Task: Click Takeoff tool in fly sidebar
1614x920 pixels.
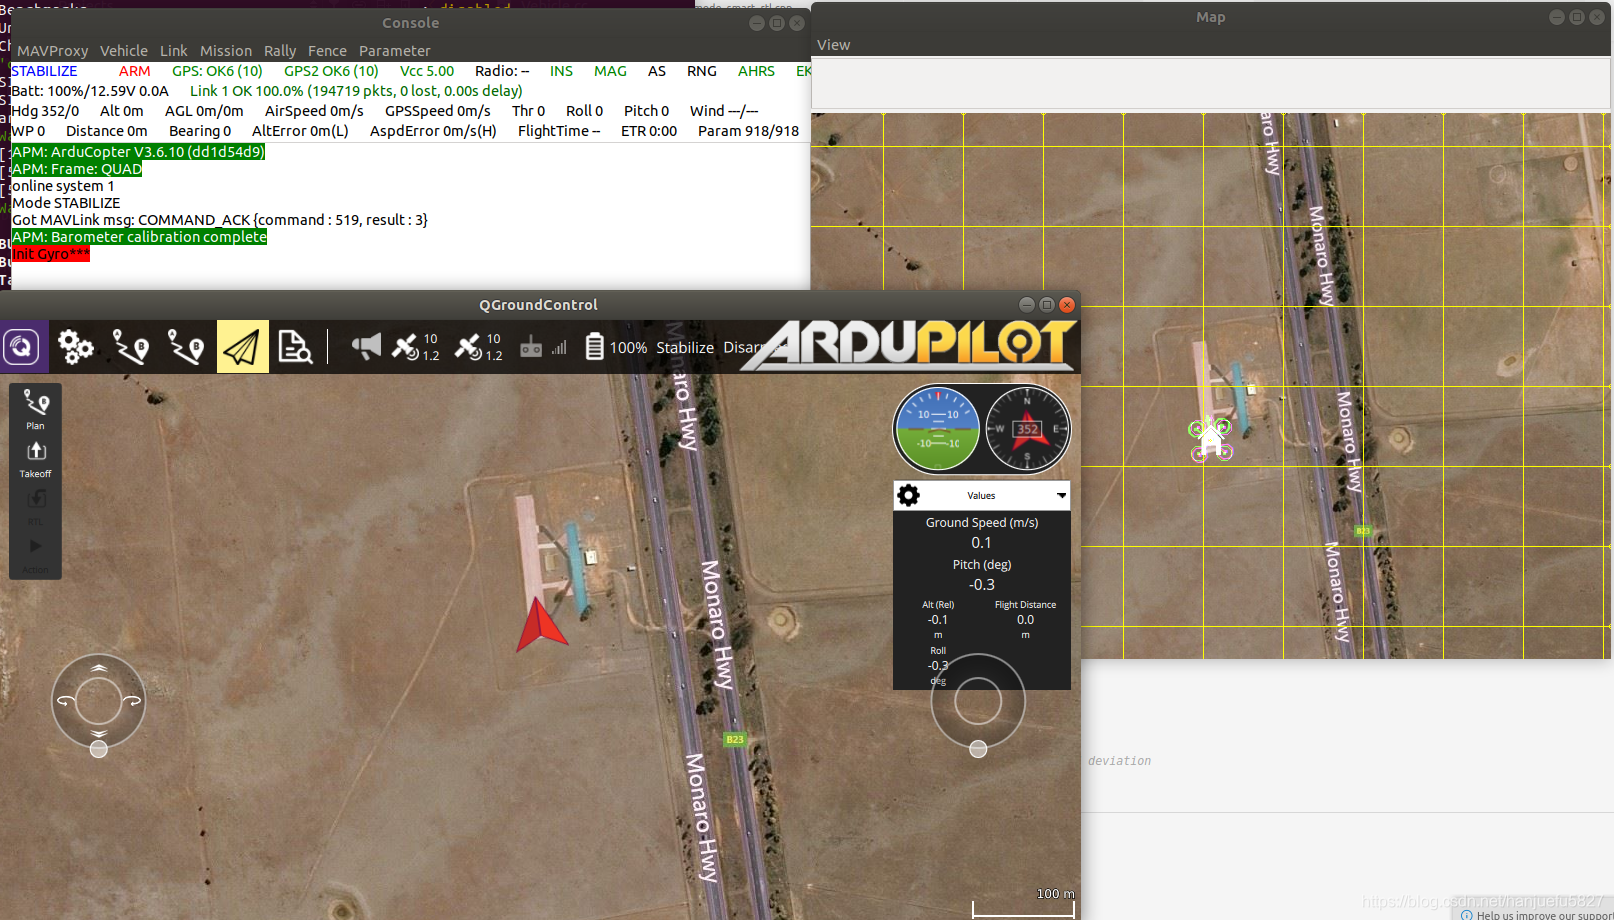Action: [x=36, y=458]
